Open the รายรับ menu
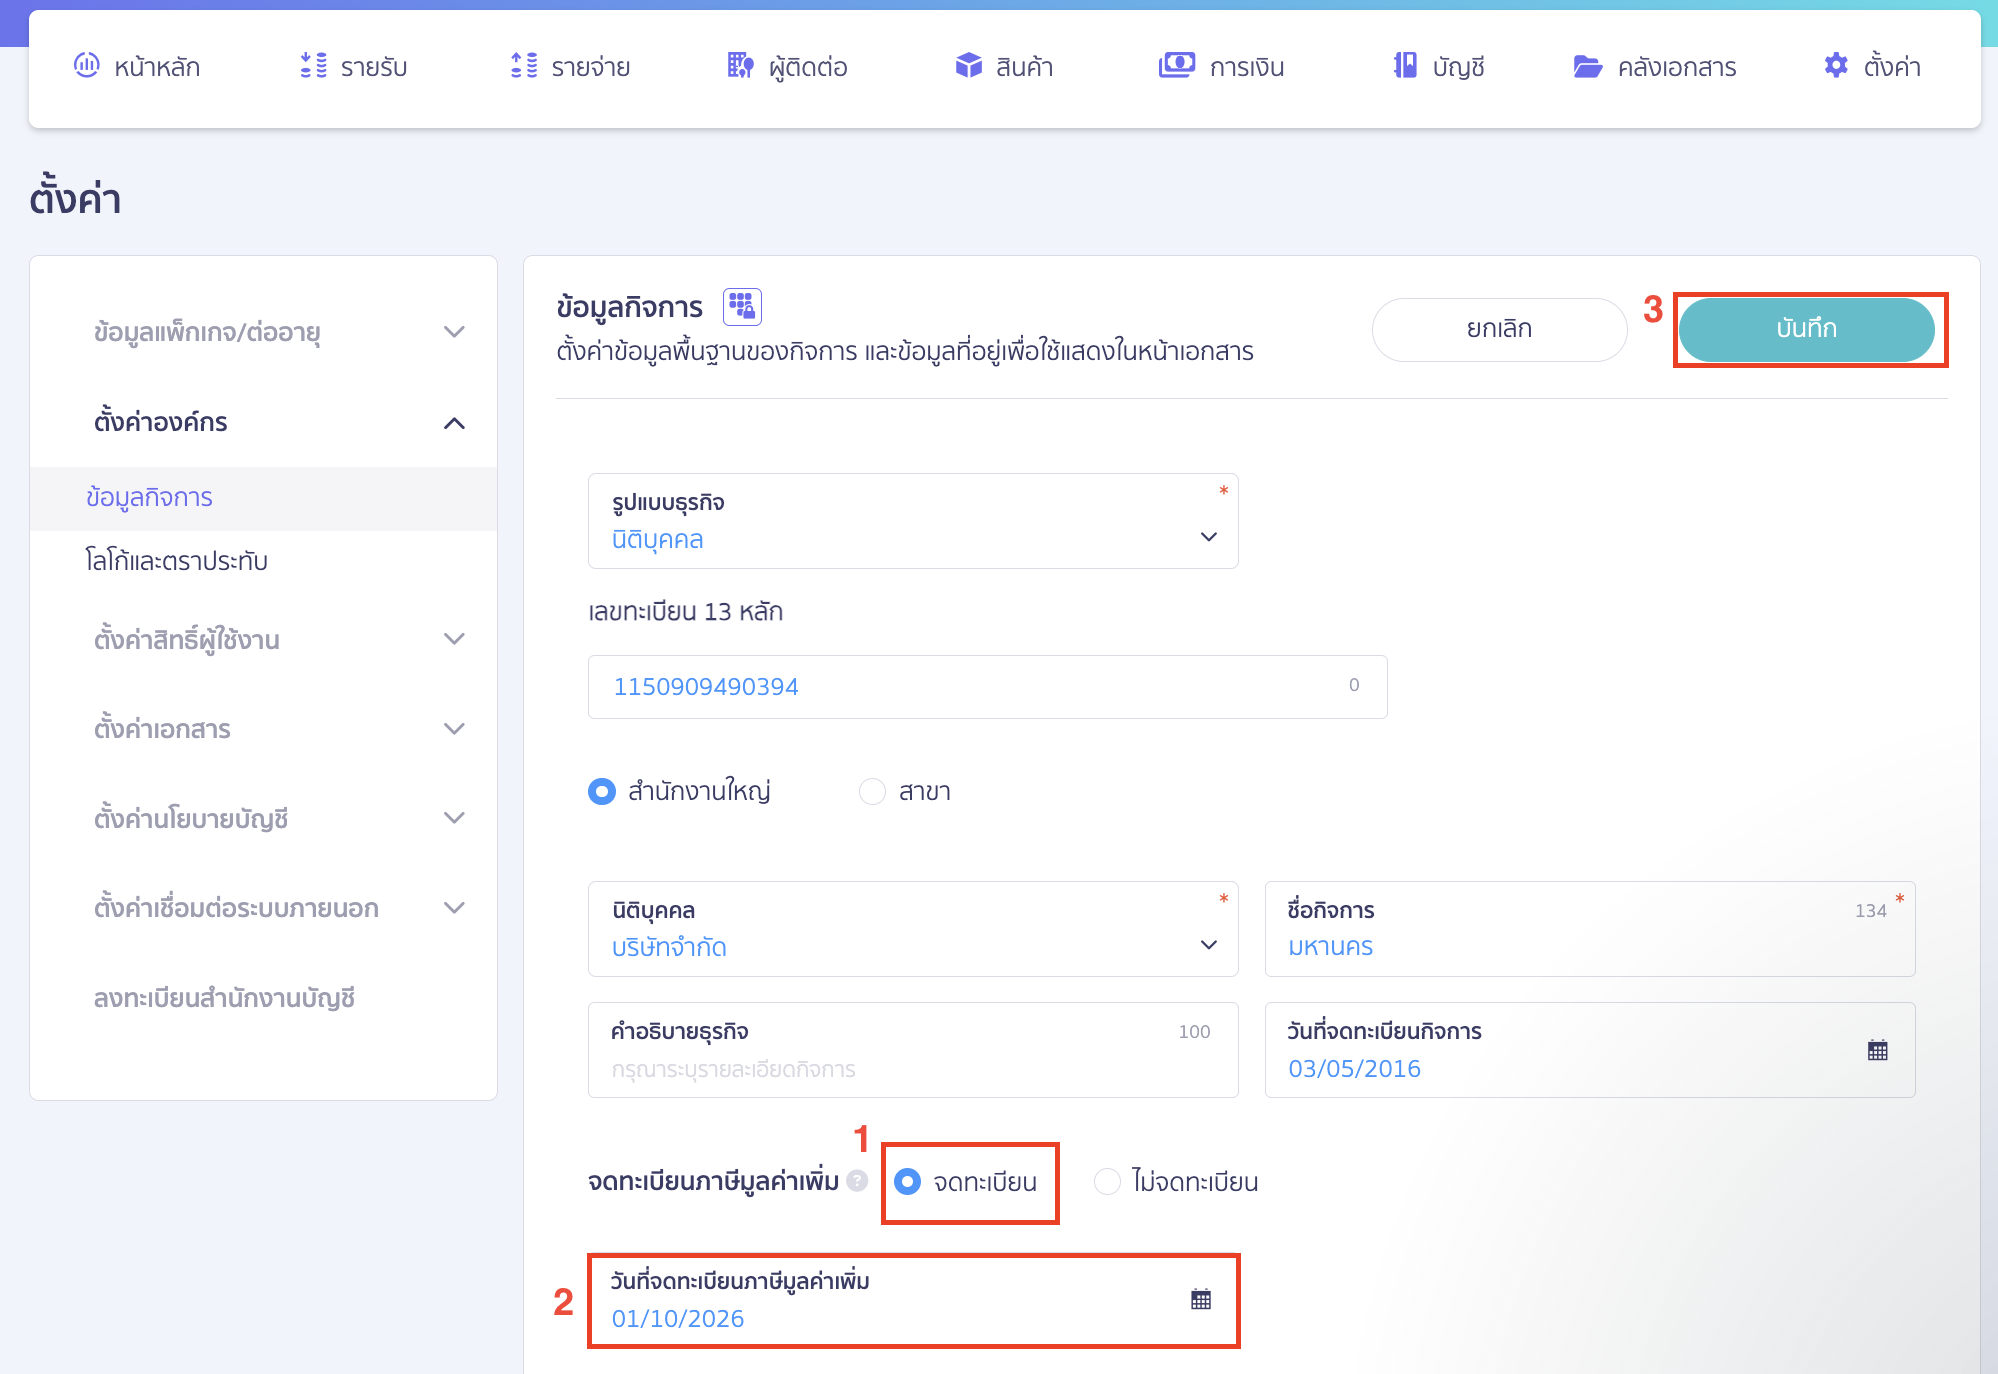1998x1374 pixels. pos(354,67)
